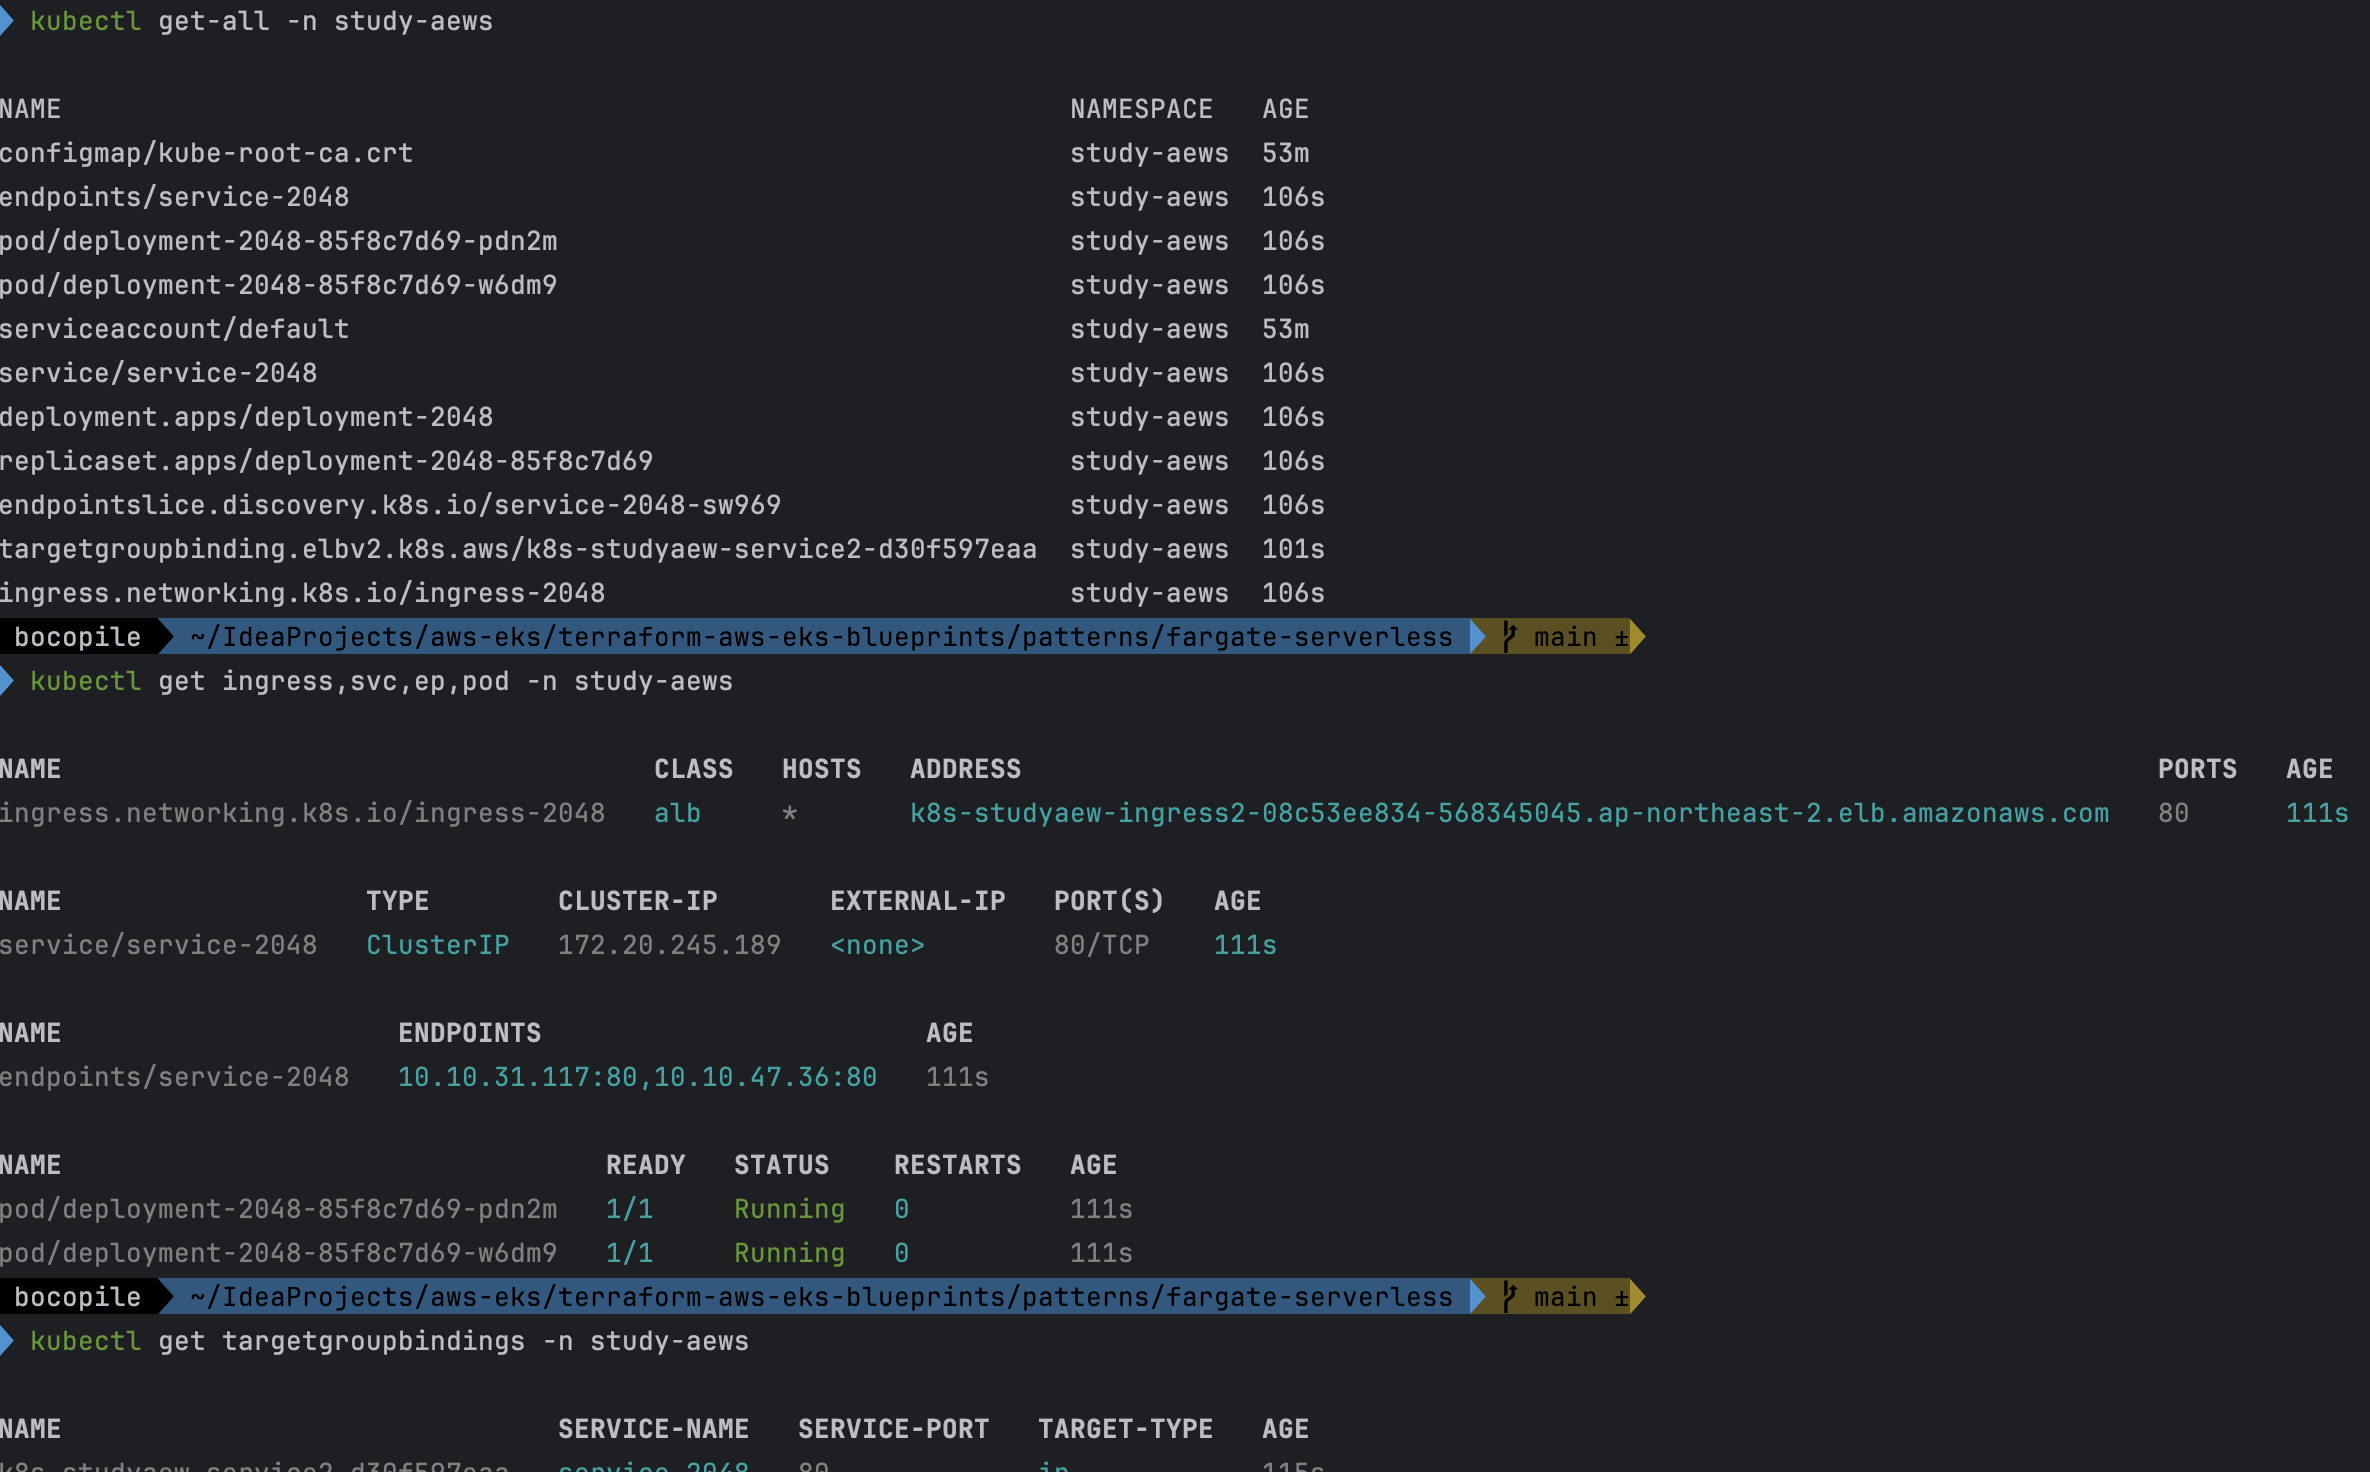The image size is (2370, 1472).
Task: Select the ClusterIP service type text
Action: [437, 945]
